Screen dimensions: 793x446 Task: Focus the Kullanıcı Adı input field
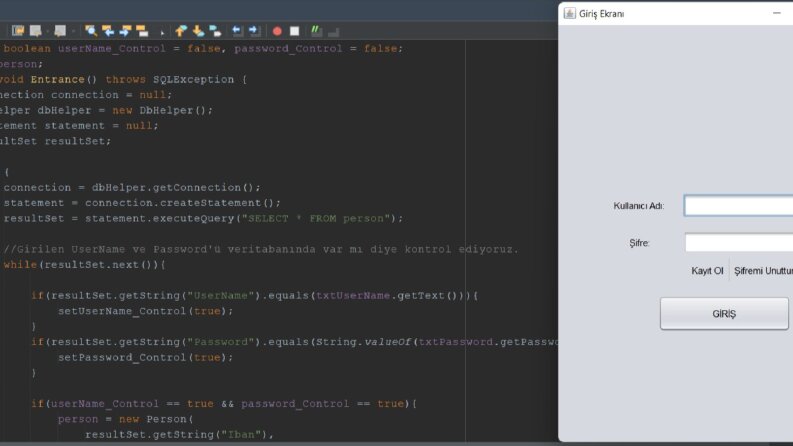pos(738,206)
